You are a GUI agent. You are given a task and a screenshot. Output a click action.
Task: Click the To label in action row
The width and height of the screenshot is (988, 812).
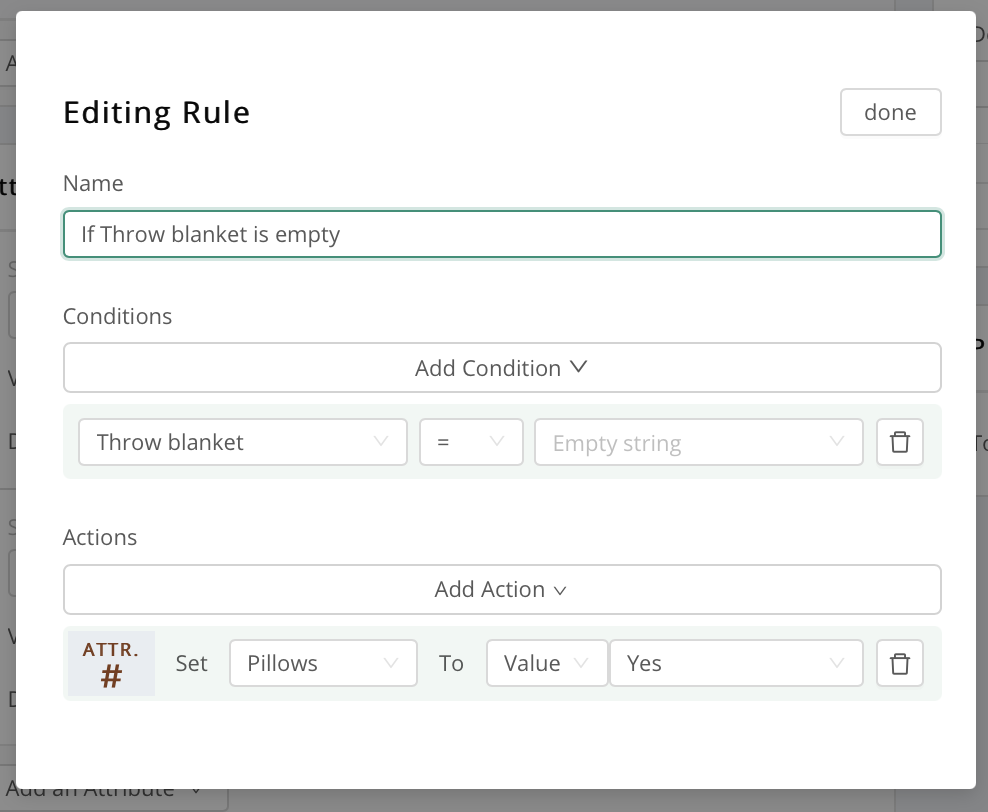click(x=452, y=663)
